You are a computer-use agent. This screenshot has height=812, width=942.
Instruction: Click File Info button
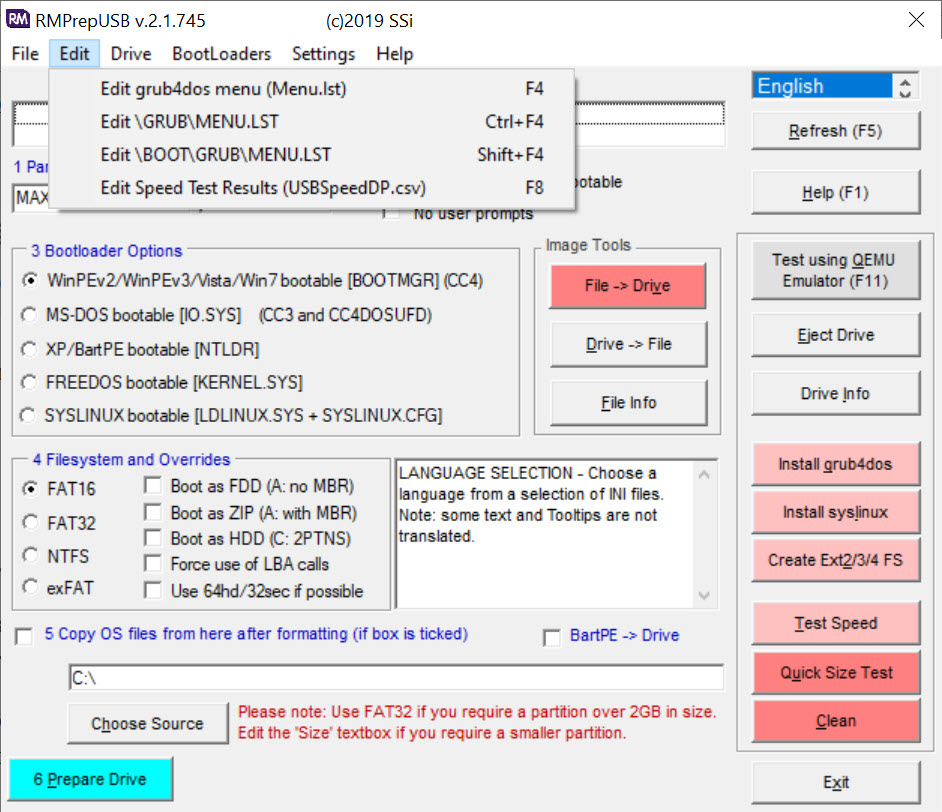(x=628, y=402)
